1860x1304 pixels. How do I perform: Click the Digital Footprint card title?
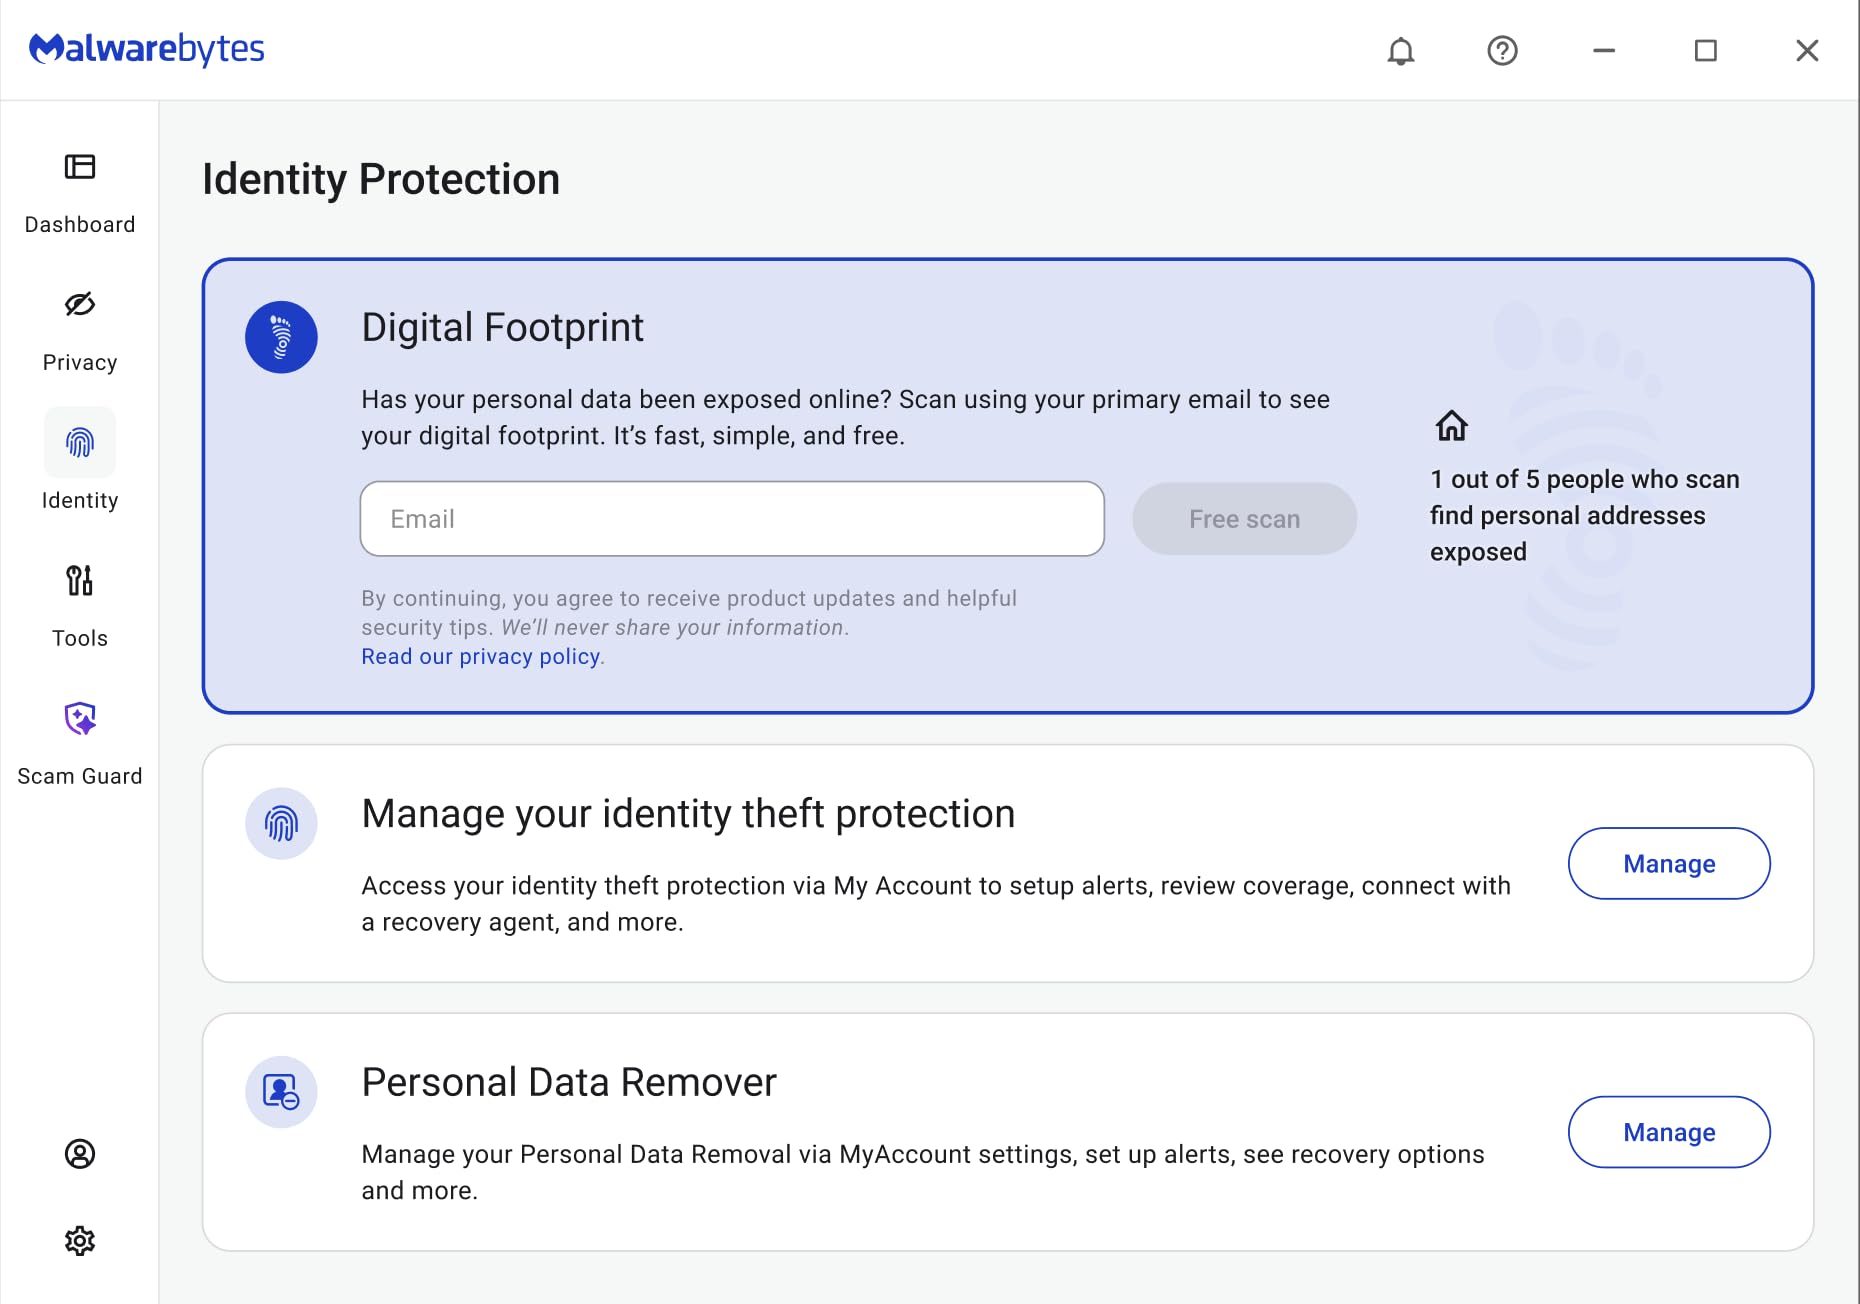[x=502, y=327]
